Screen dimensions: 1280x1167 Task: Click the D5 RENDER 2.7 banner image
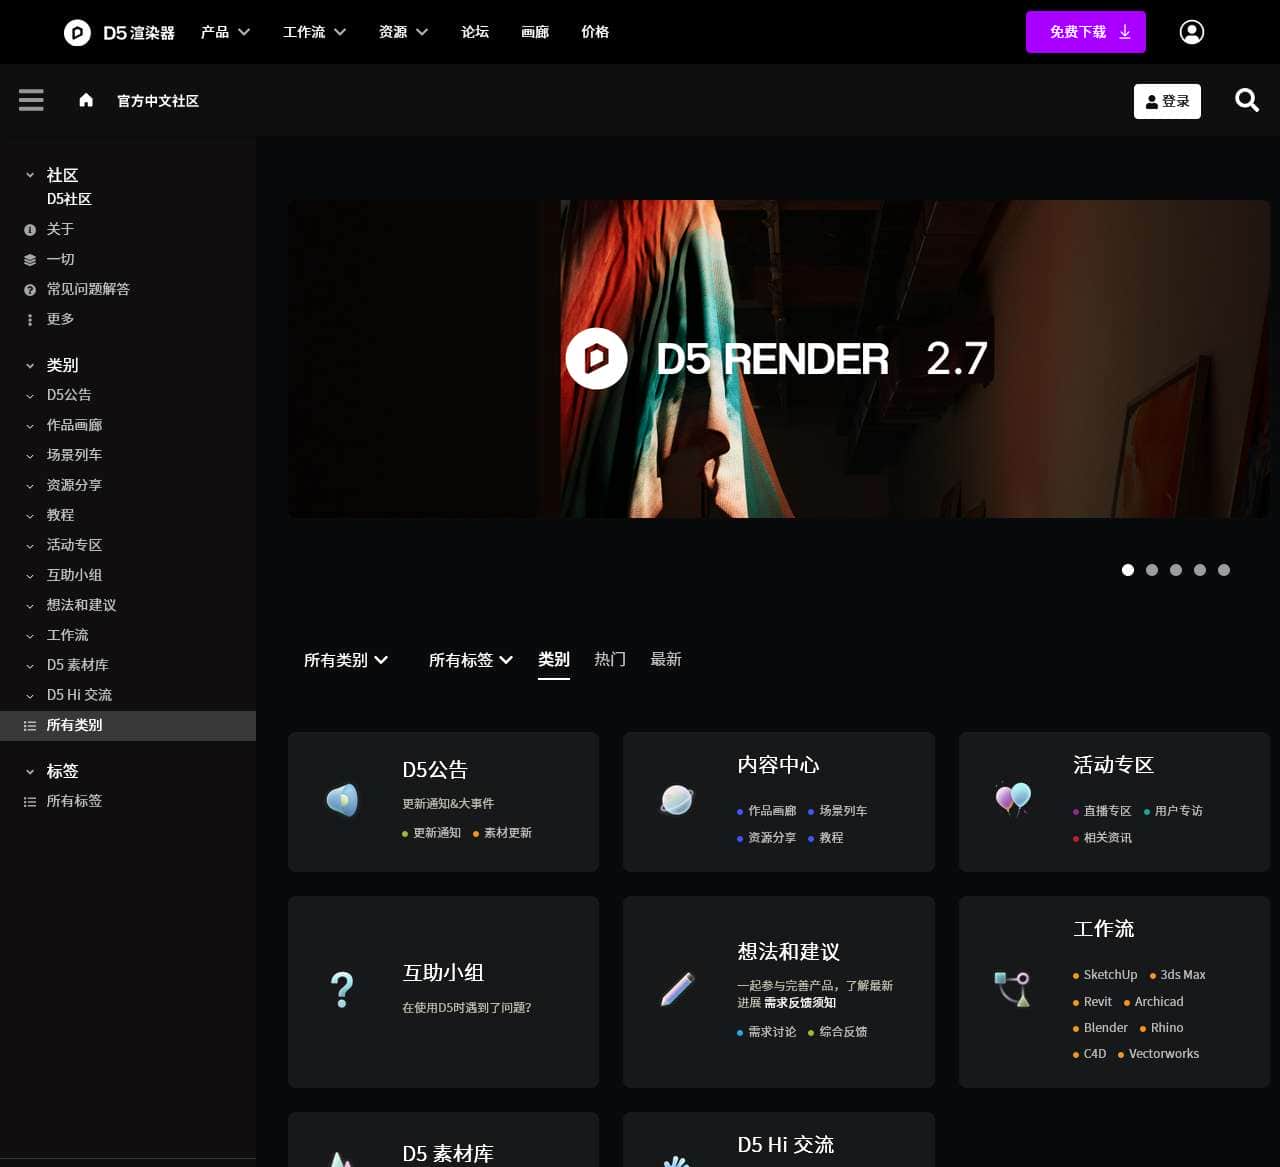[x=778, y=359]
